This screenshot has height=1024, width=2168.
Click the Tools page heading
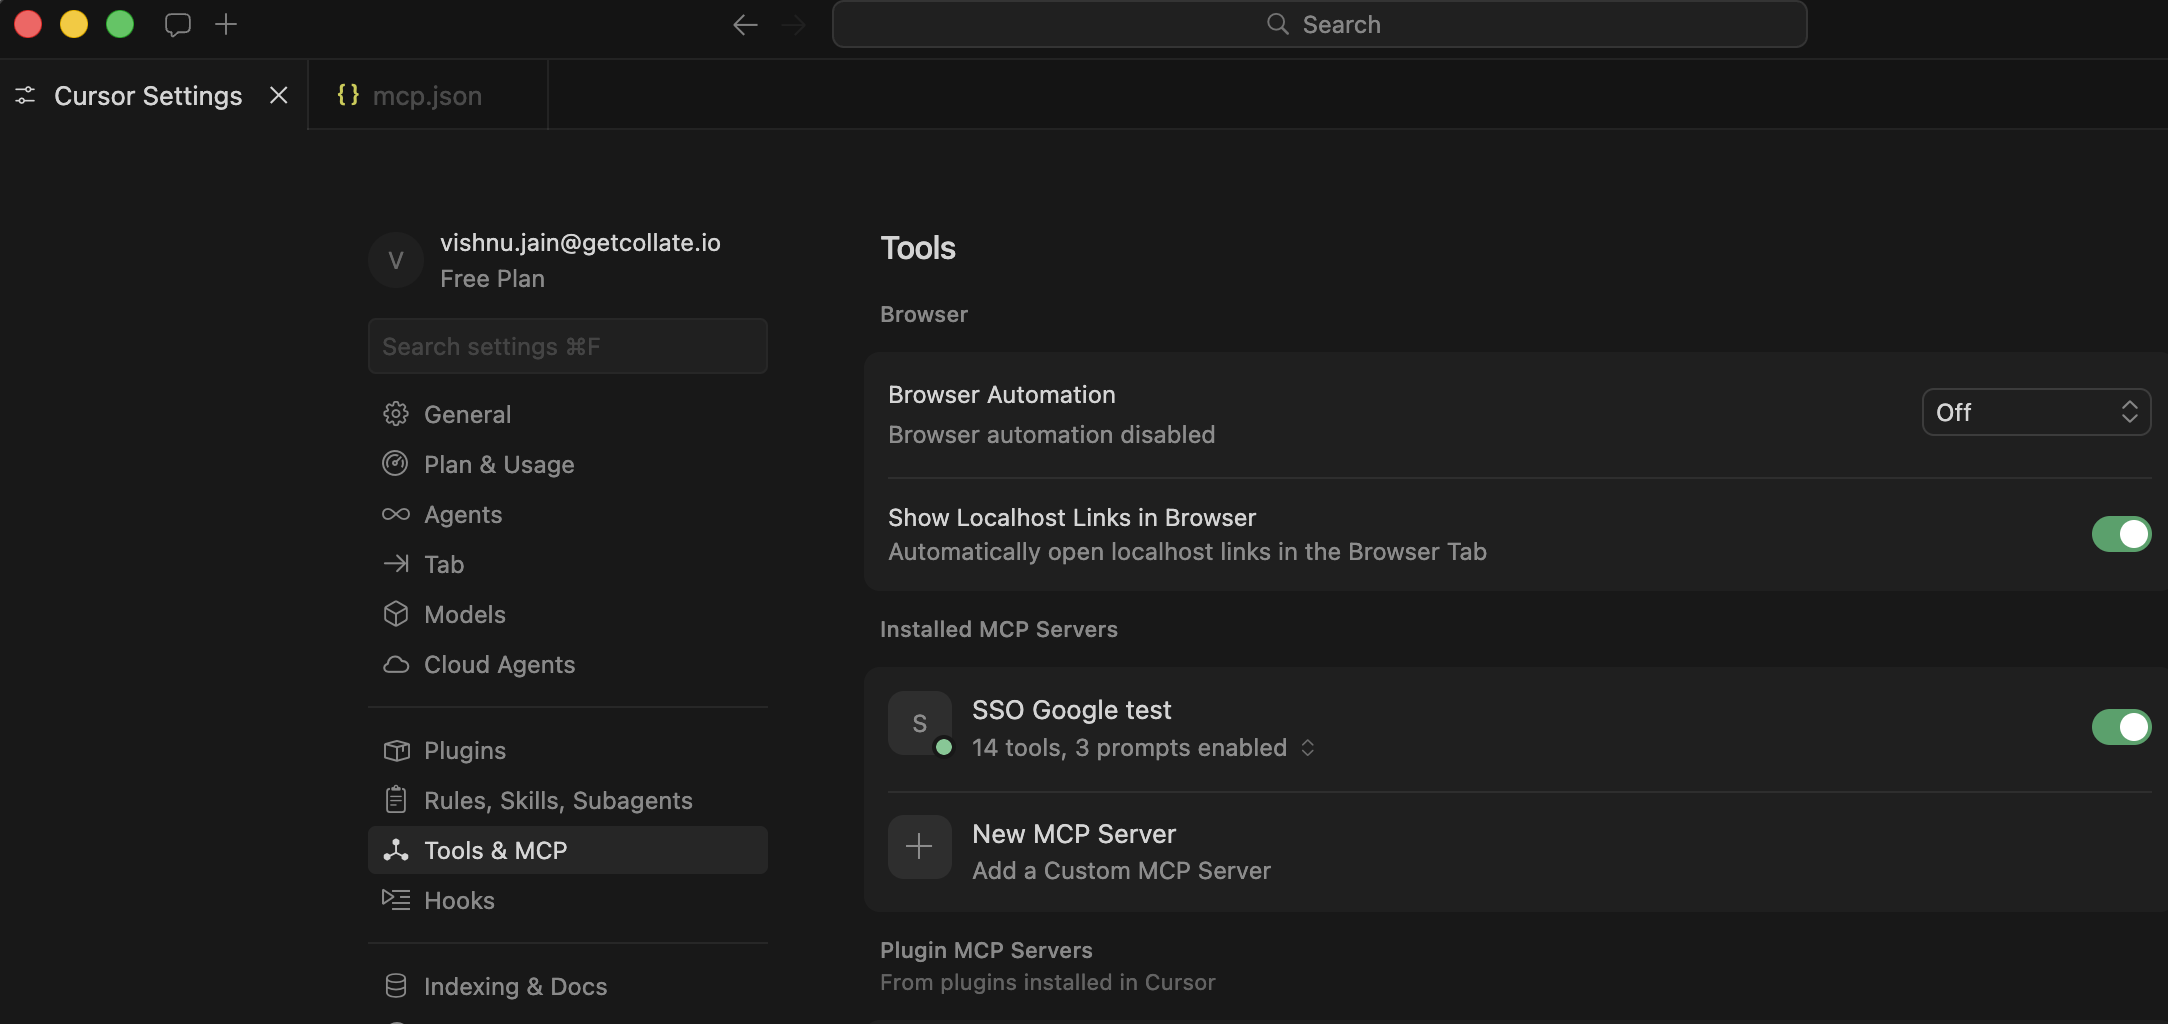click(918, 248)
